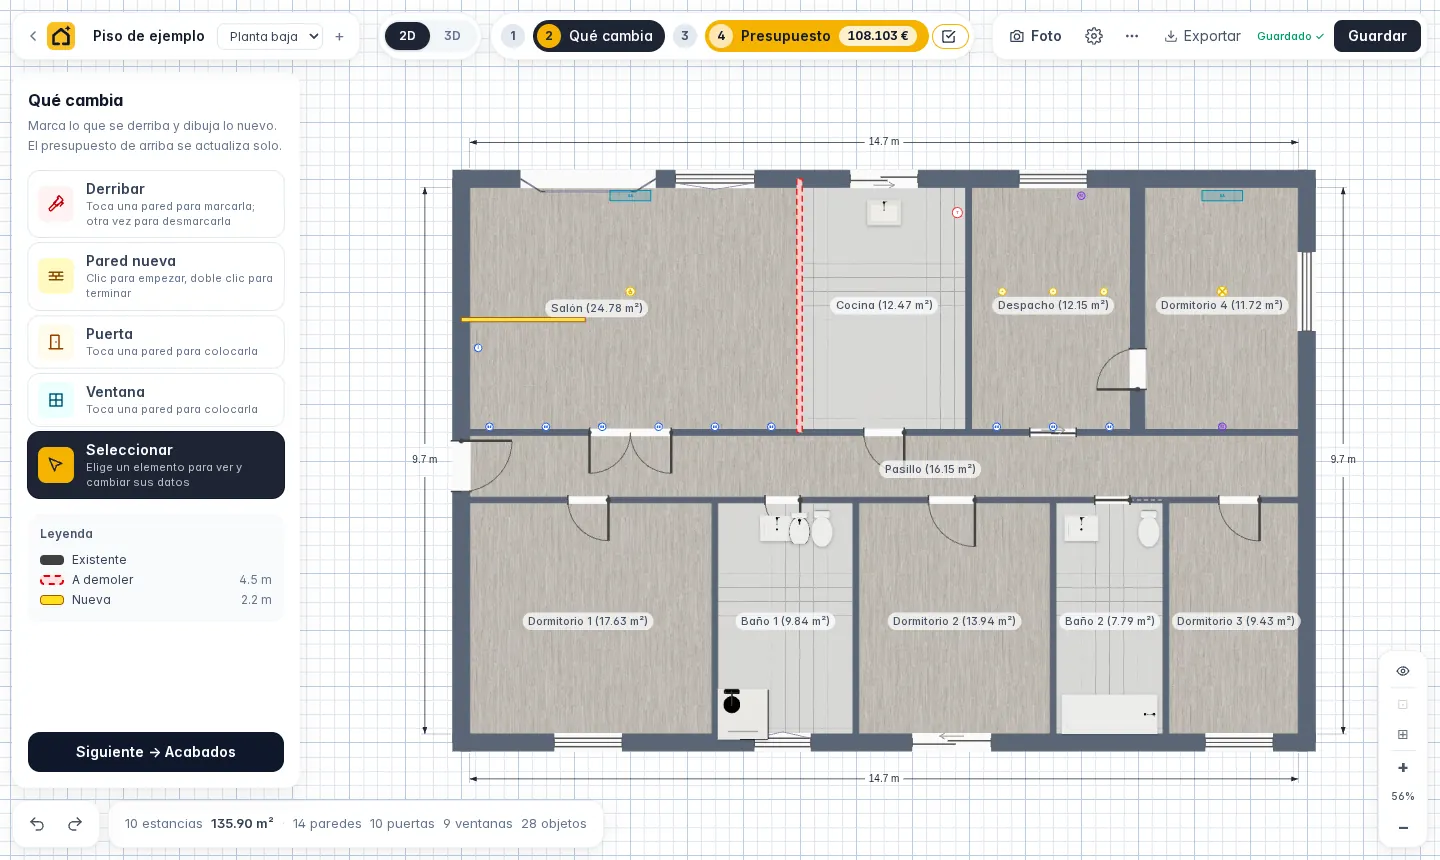Open the Planta baja floor dropdown
The width and height of the screenshot is (1440, 860).
[270, 36]
